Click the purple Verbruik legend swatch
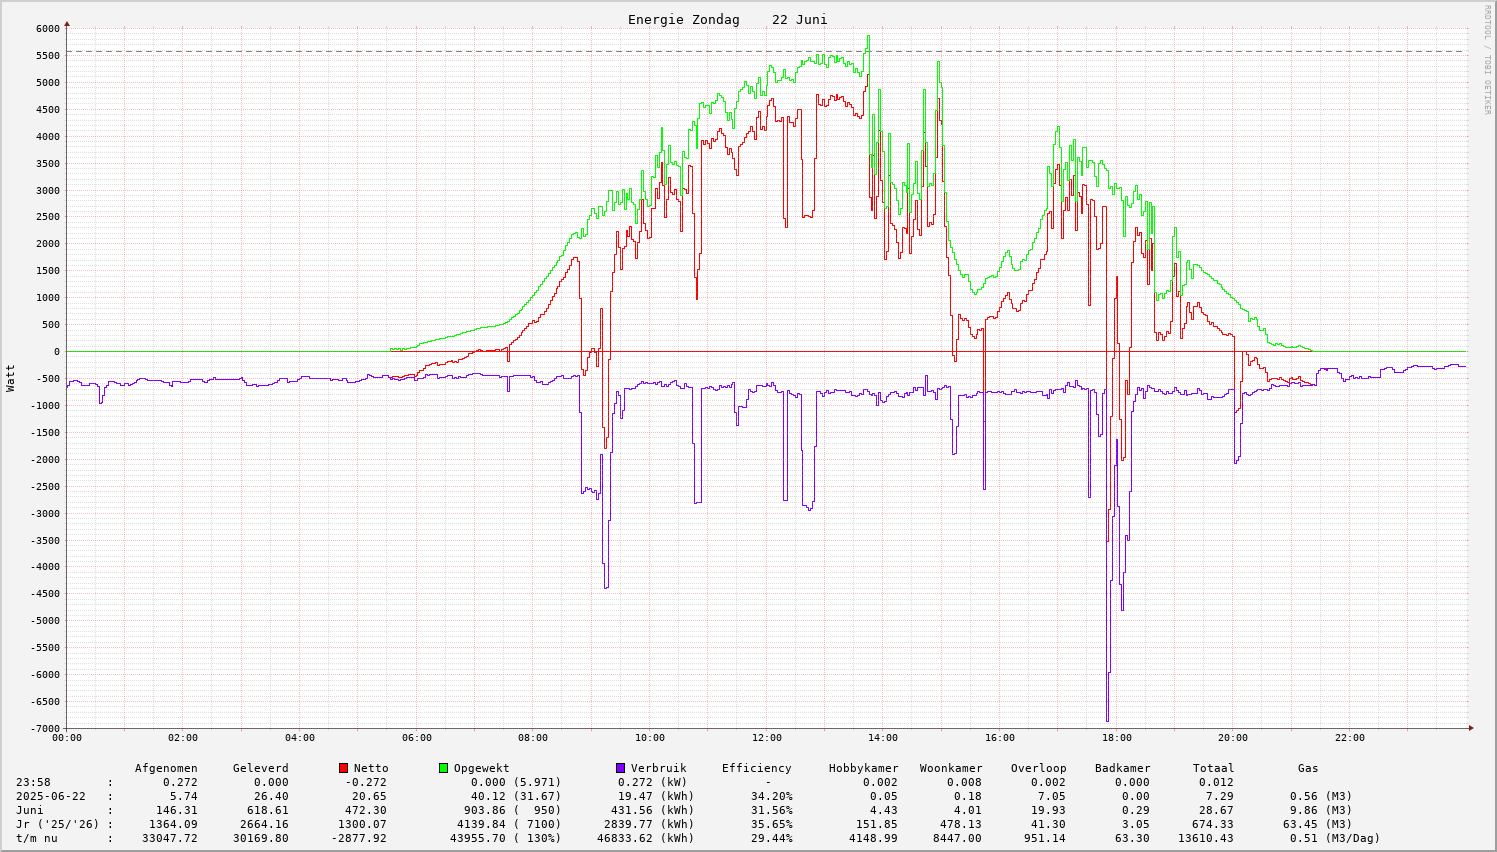This screenshot has width=1497, height=852. (x=621, y=768)
